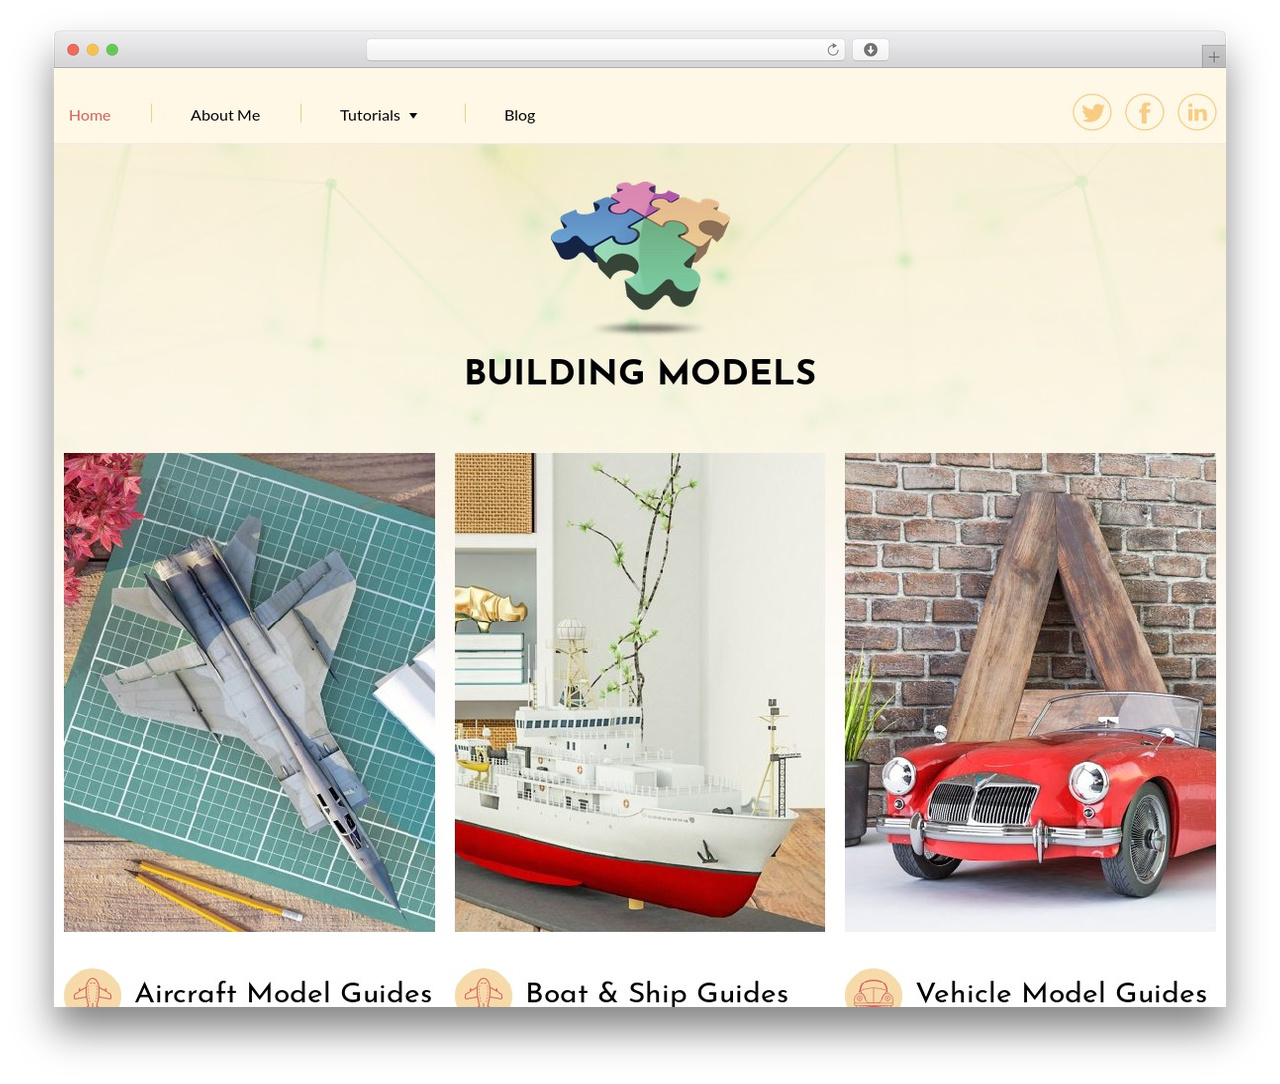Close the browser window with the red button
Viewport: 1280px width, 1084px height.
pyautogui.click(x=73, y=50)
